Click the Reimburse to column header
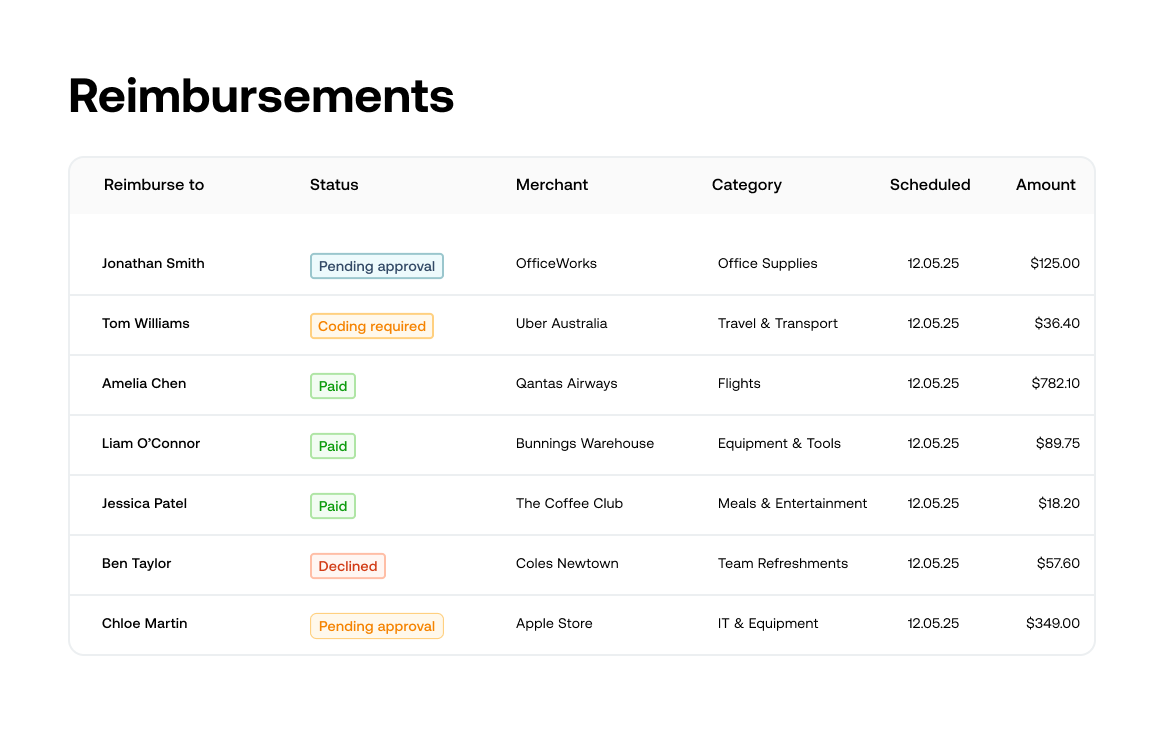Screen dimensions: 1174x742 pyautogui.click(x=154, y=185)
